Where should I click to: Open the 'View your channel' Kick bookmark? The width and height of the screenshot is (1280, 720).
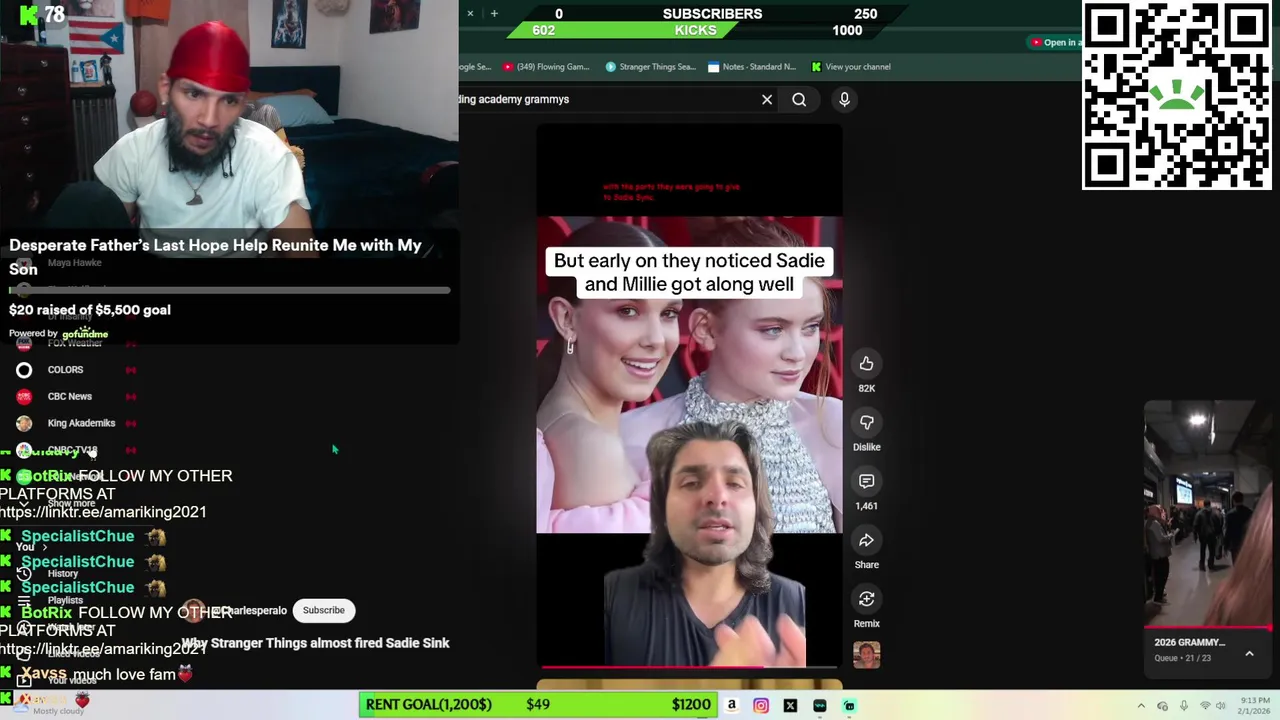coord(851,67)
